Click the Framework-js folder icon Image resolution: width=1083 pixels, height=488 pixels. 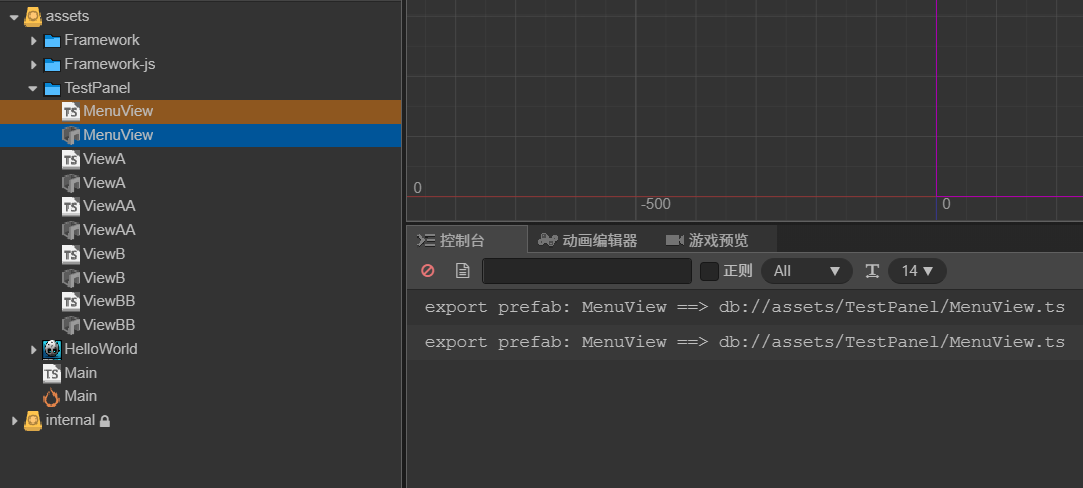tap(53, 64)
